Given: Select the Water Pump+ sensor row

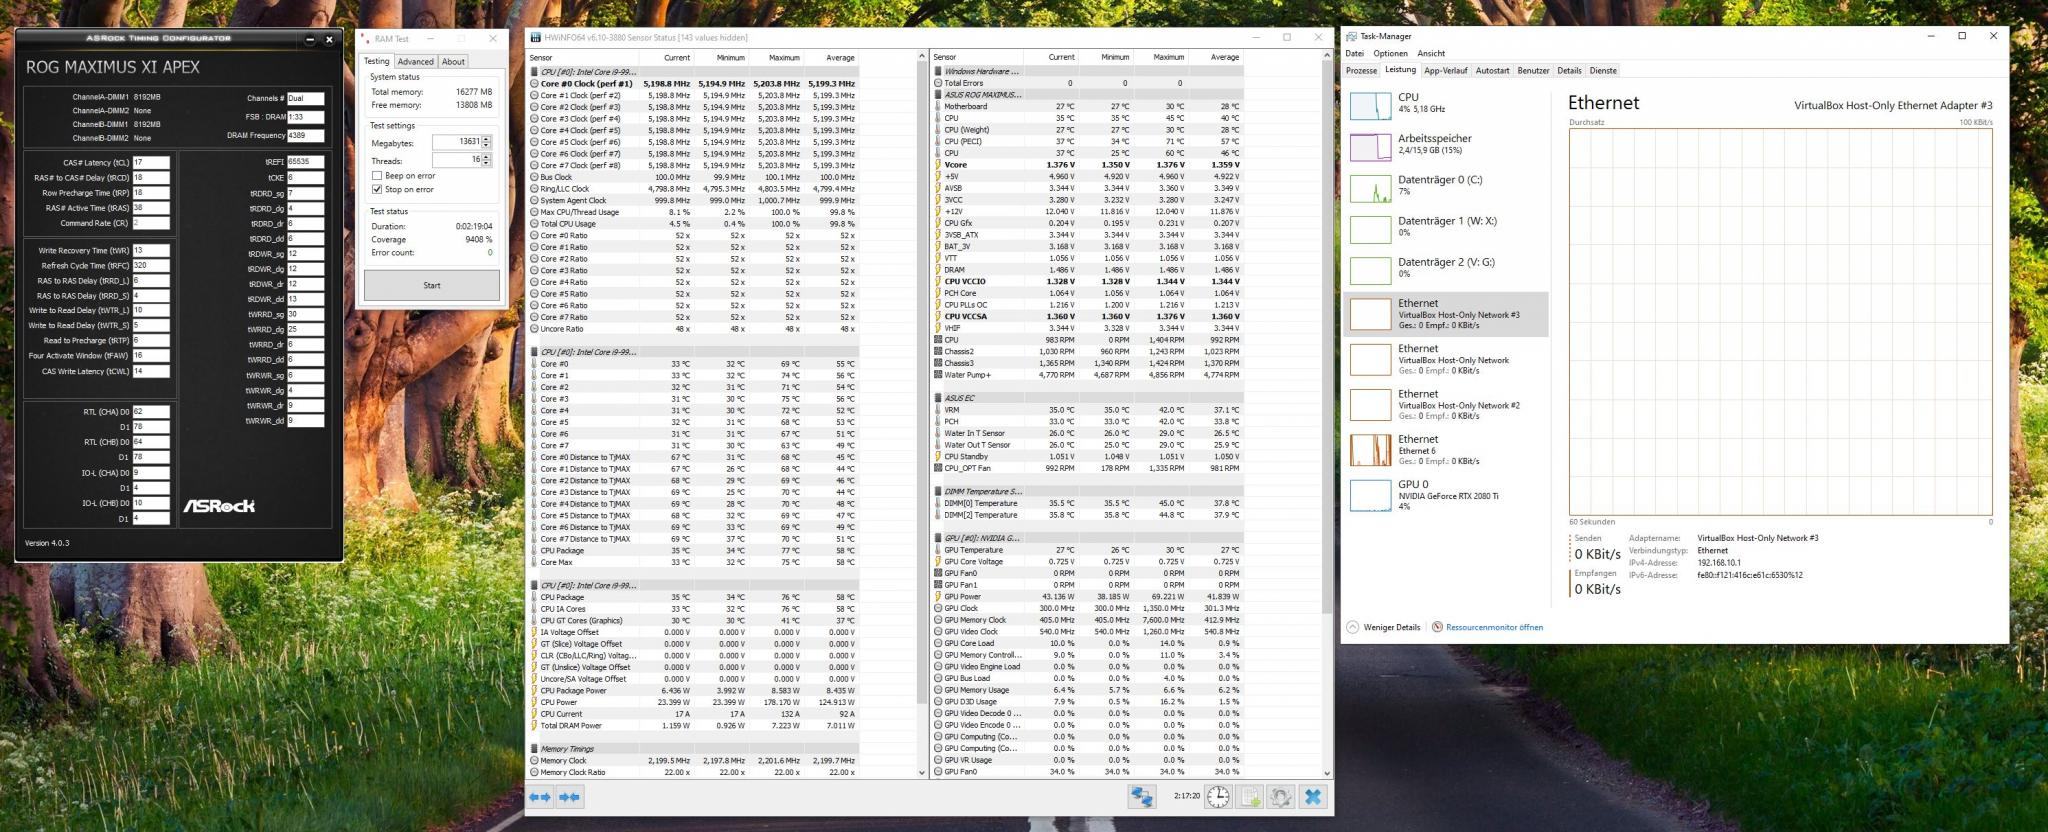Looking at the screenshot, I should point(1088,375).
